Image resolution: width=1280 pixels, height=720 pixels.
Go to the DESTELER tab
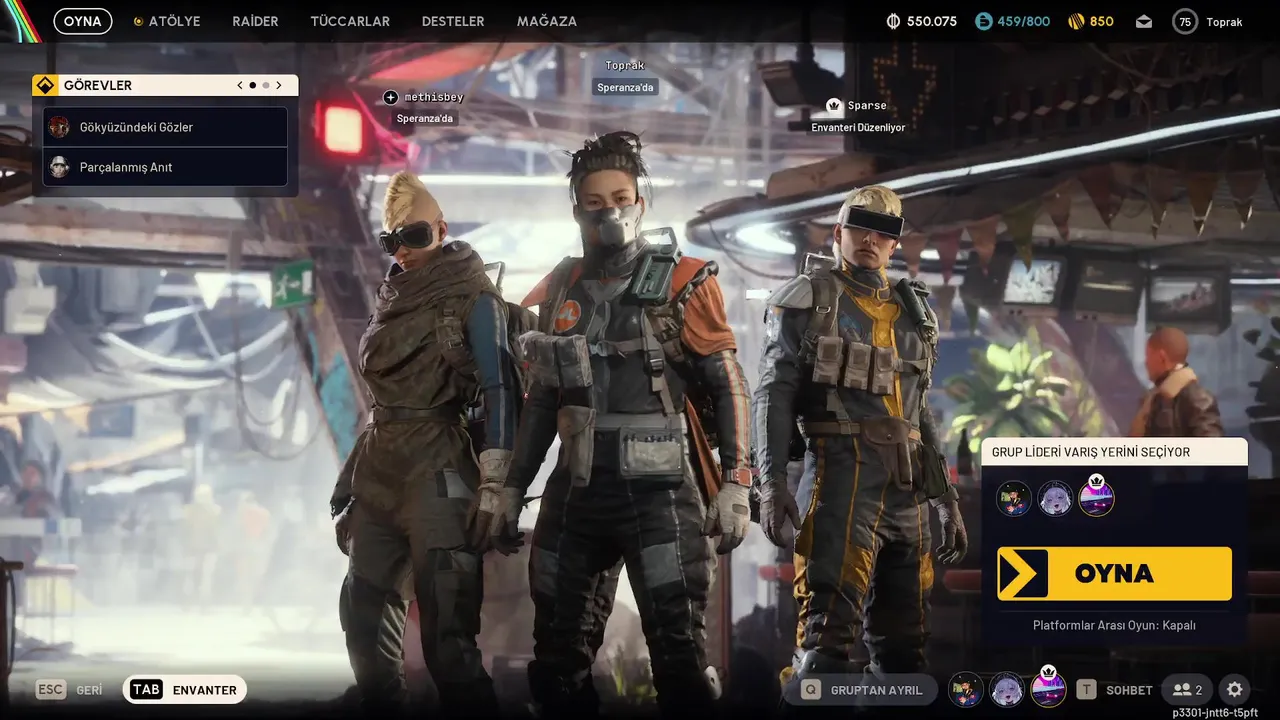click(x=453, y=21)
